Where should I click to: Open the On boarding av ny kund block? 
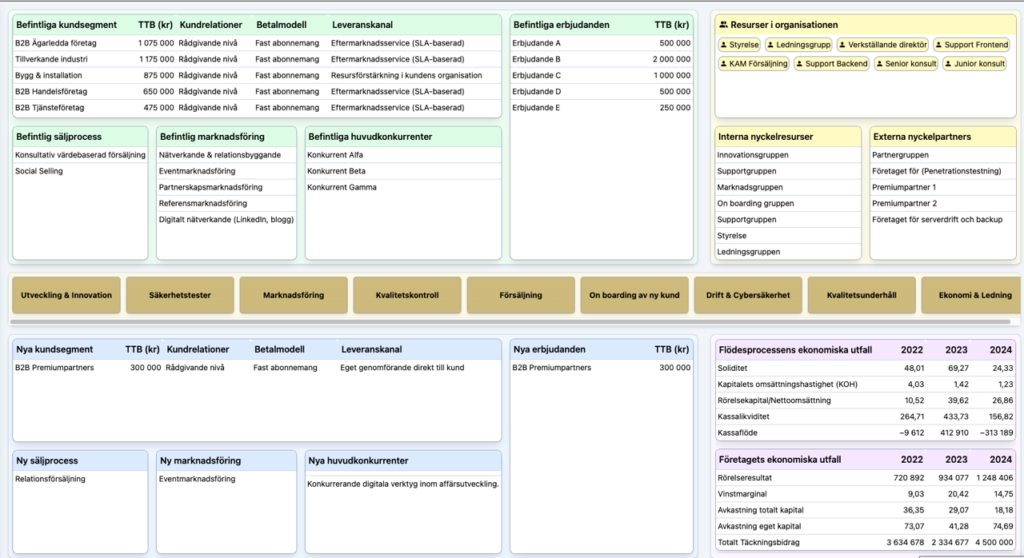tap(634, 296)
